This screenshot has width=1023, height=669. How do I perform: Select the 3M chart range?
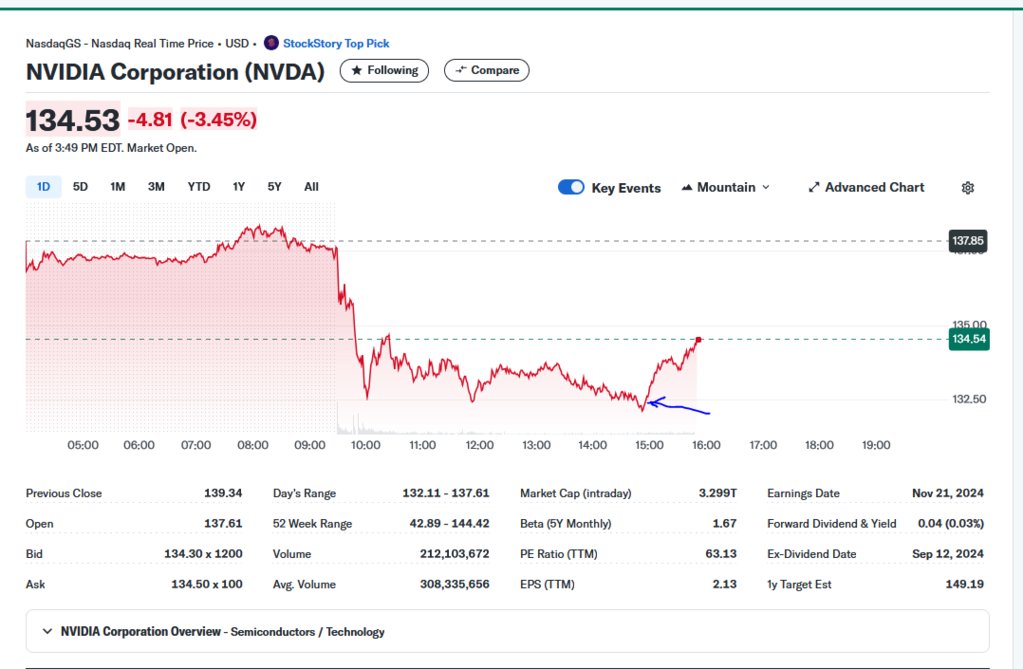pyautogui.click(x=156, y=187)
